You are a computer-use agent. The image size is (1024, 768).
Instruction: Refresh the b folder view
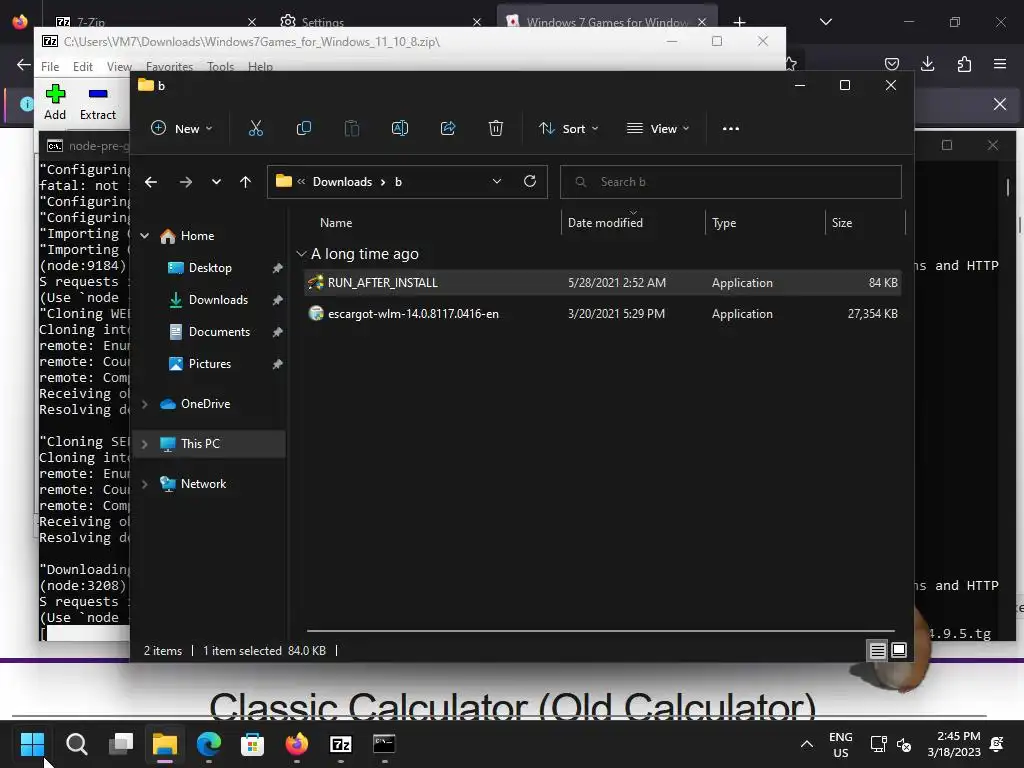[530, 181]
